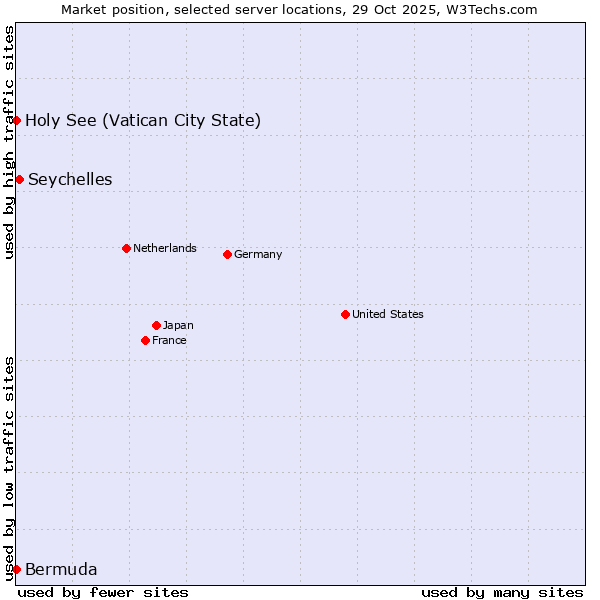Click the red dot for United States
The image size is (600, 600).
(x=345, y=314)
